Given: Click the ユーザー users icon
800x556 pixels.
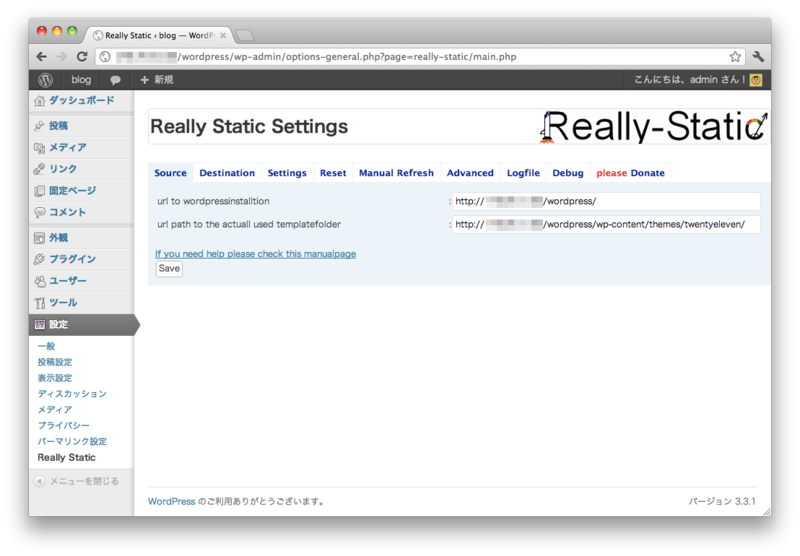Looking at the screenshot, I should [x=39, y=281].
